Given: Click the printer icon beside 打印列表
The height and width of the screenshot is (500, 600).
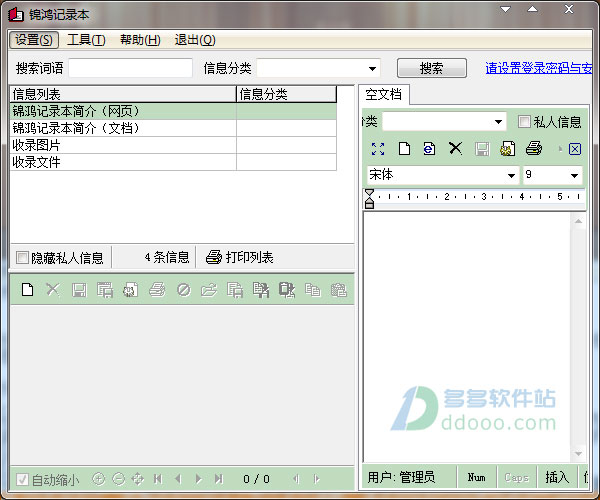Looking at the screenshot, I should coord(214,257).
